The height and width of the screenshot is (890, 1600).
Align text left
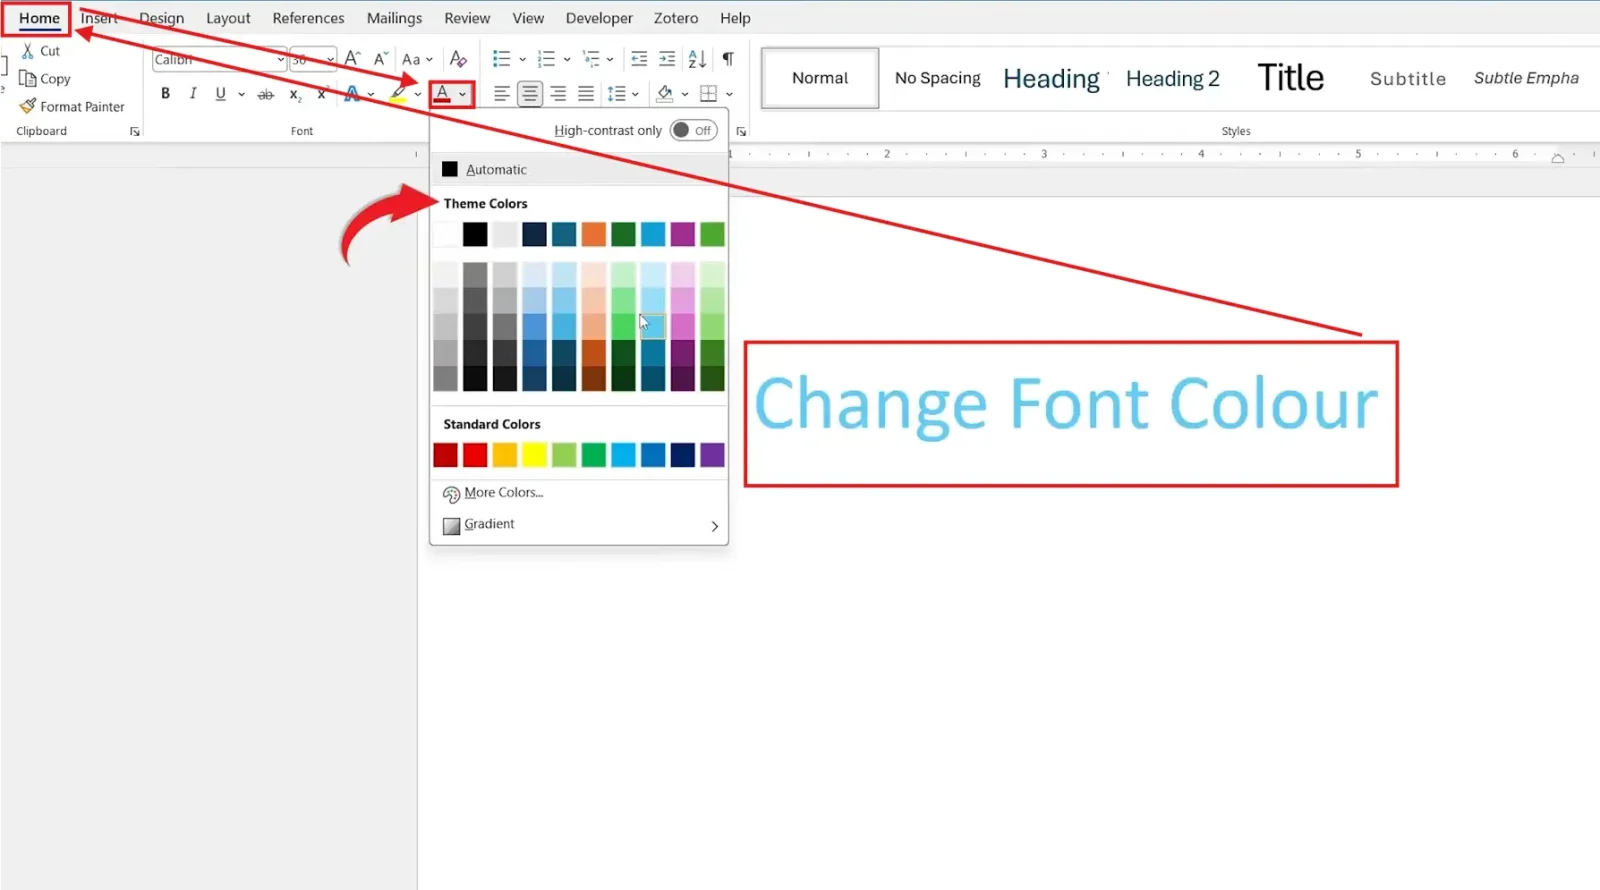502,94
